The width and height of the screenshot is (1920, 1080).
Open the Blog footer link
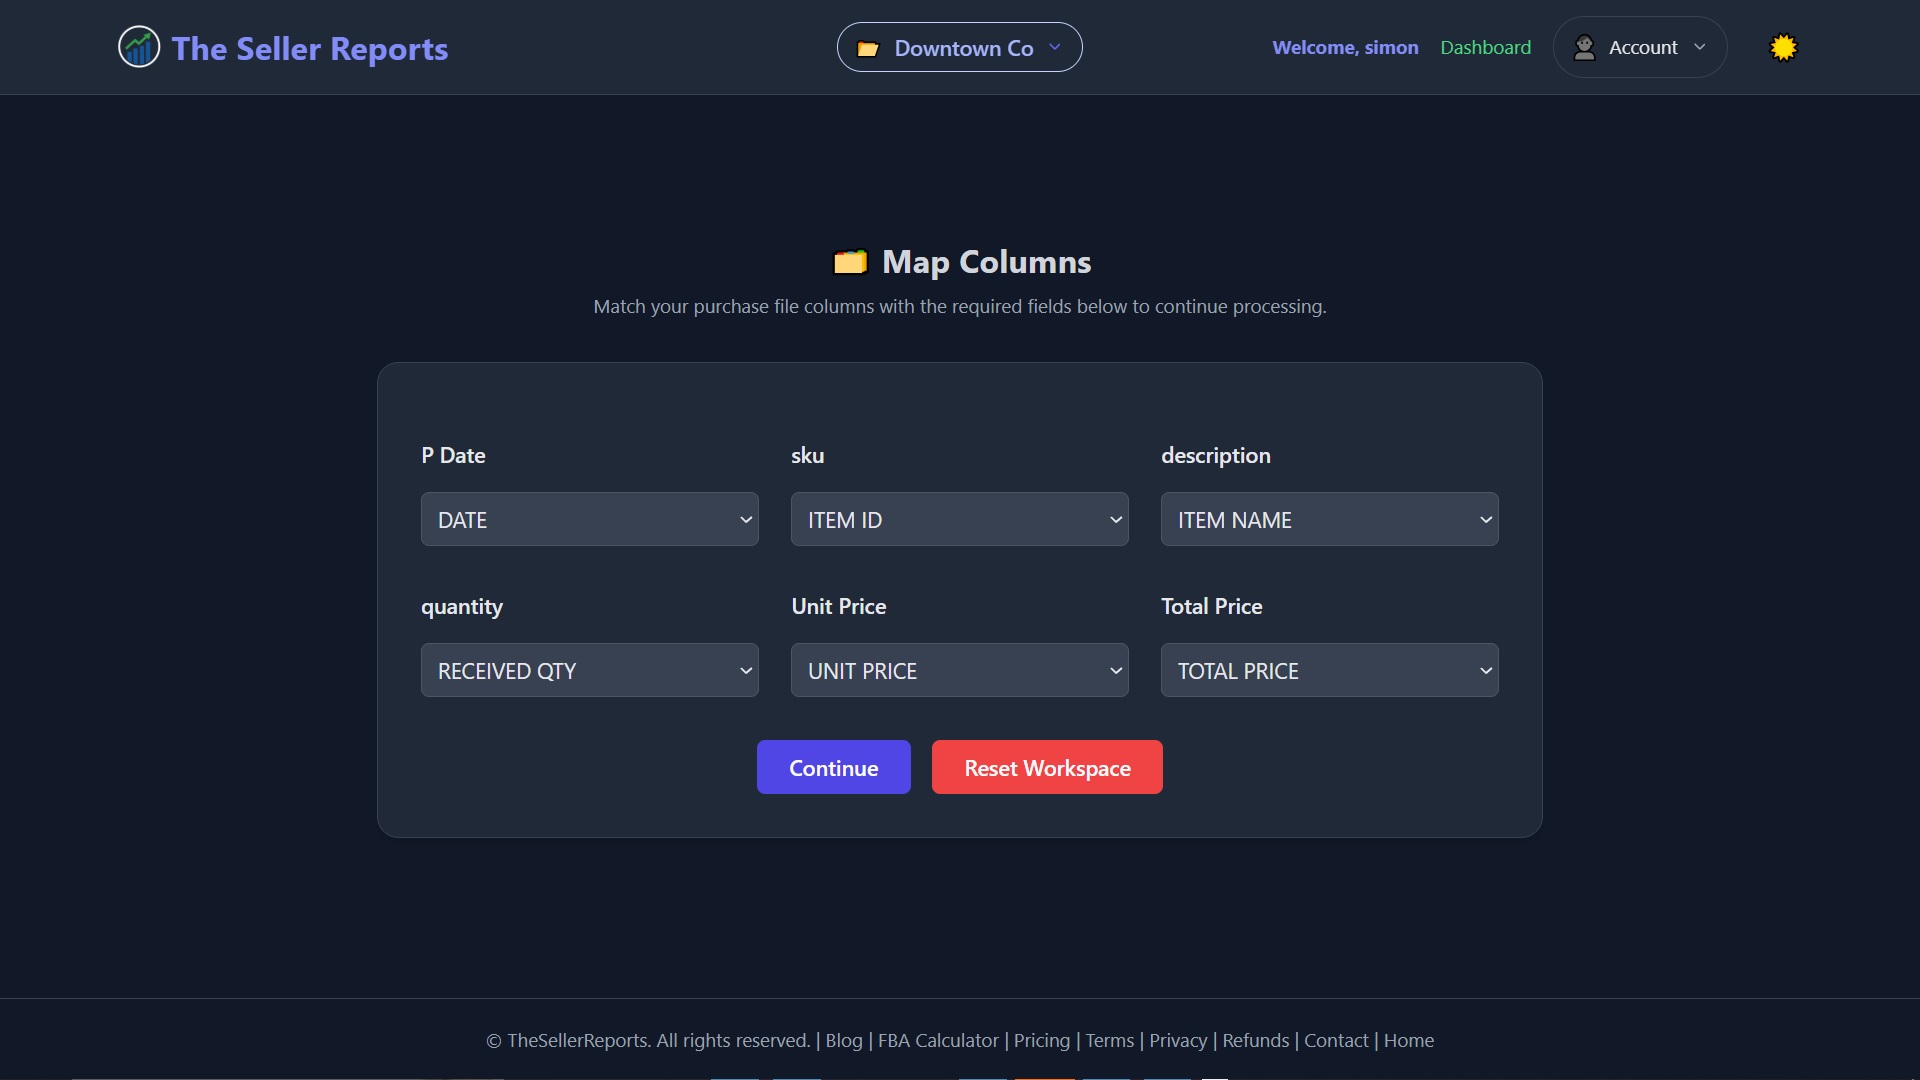tap(844, 1040)
